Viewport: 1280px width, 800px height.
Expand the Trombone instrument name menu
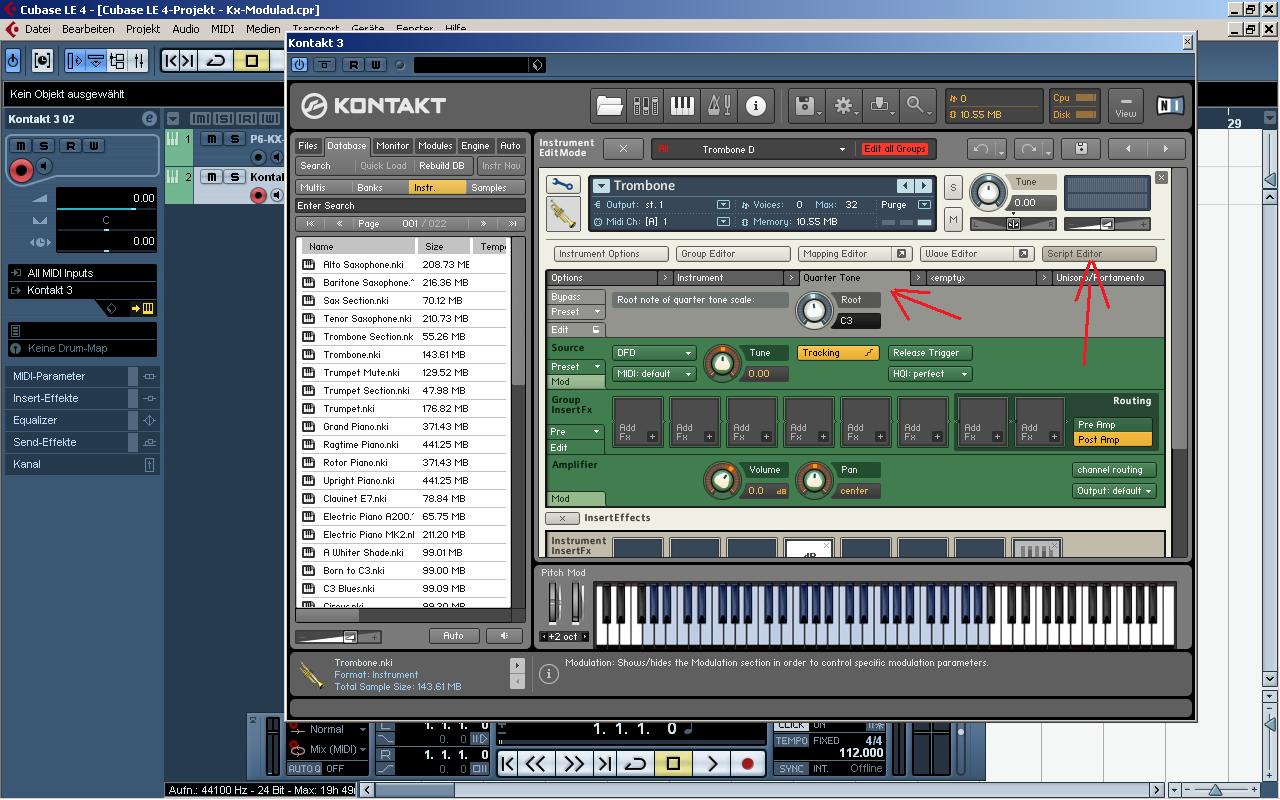601,186
